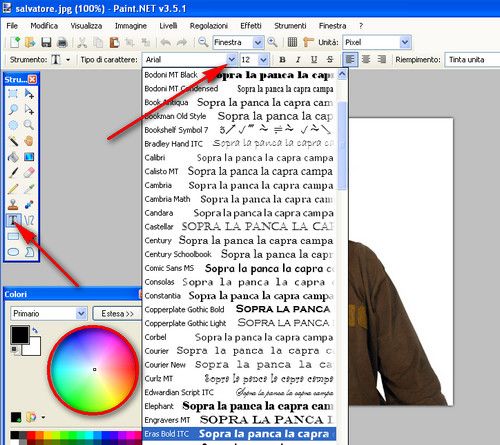Select the Paint Bucket tool
Screen dimensions: 500x445
point(13,157)
